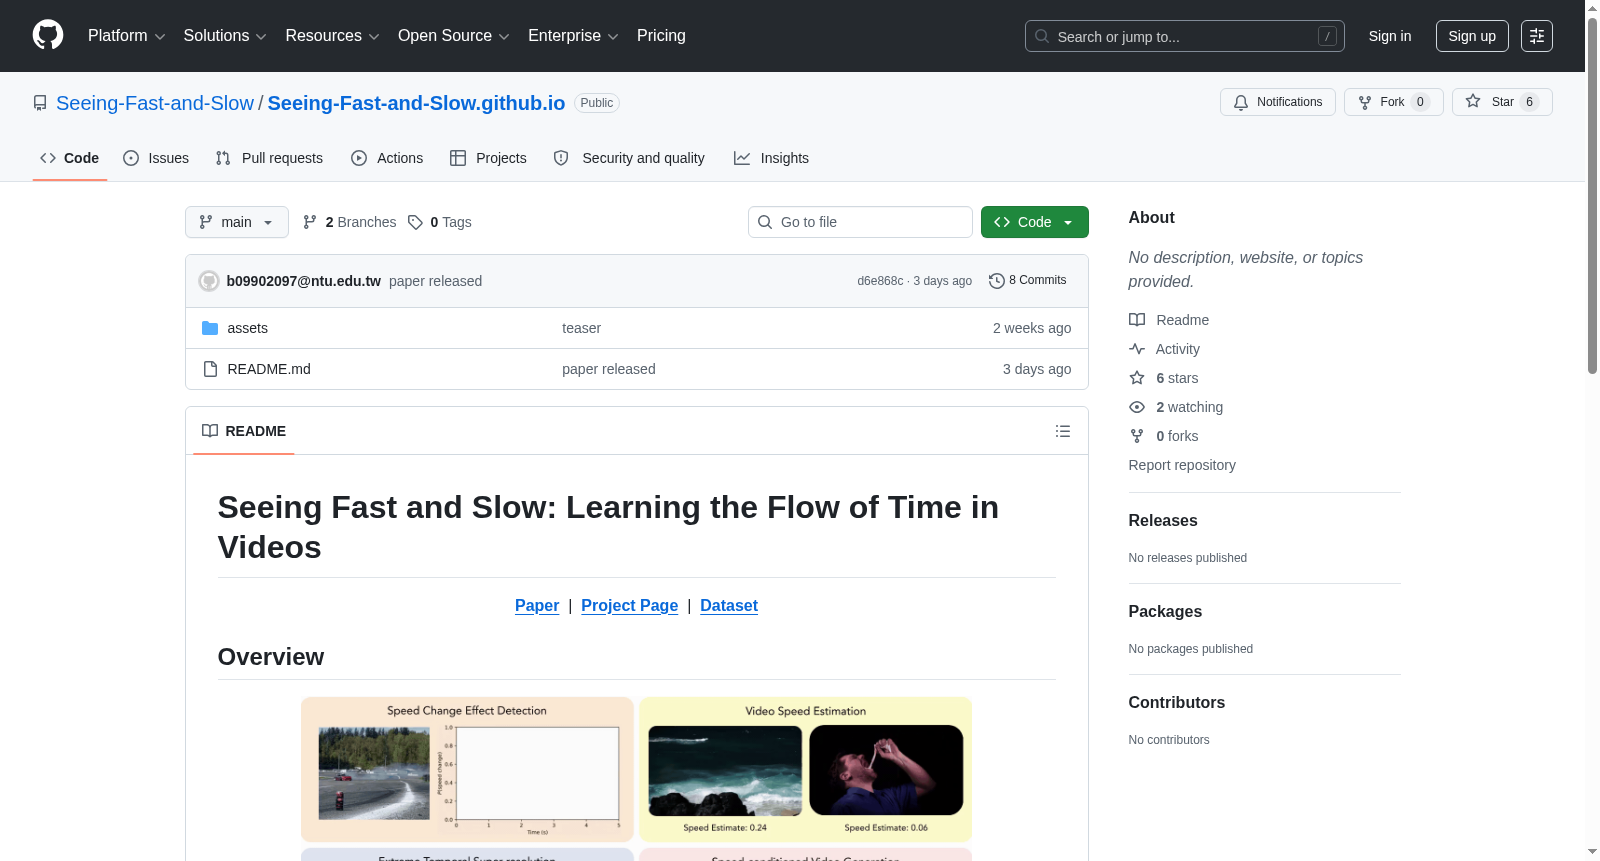This screenshot has width=1600, height=861.
Task: View the 2 Branches link
Action: click(350, 222)
